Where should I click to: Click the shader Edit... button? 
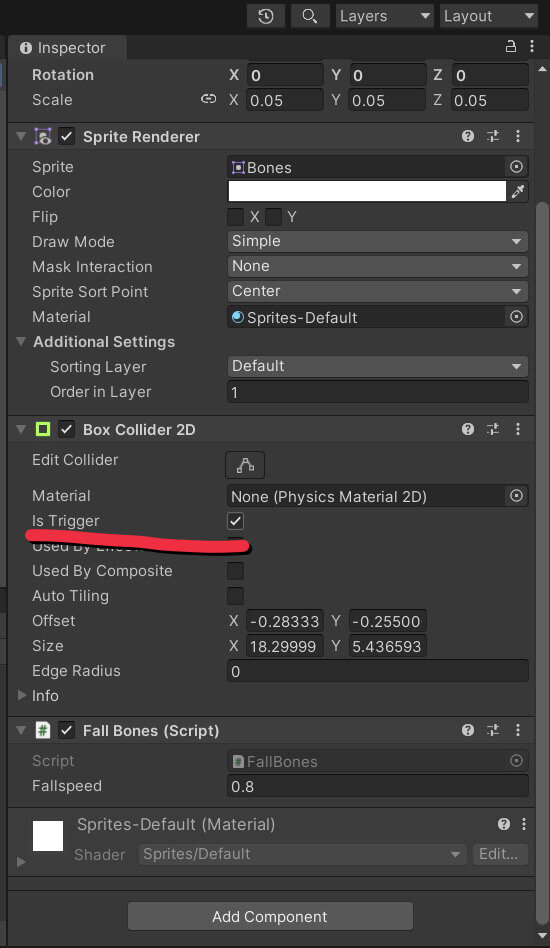[499, 854]
